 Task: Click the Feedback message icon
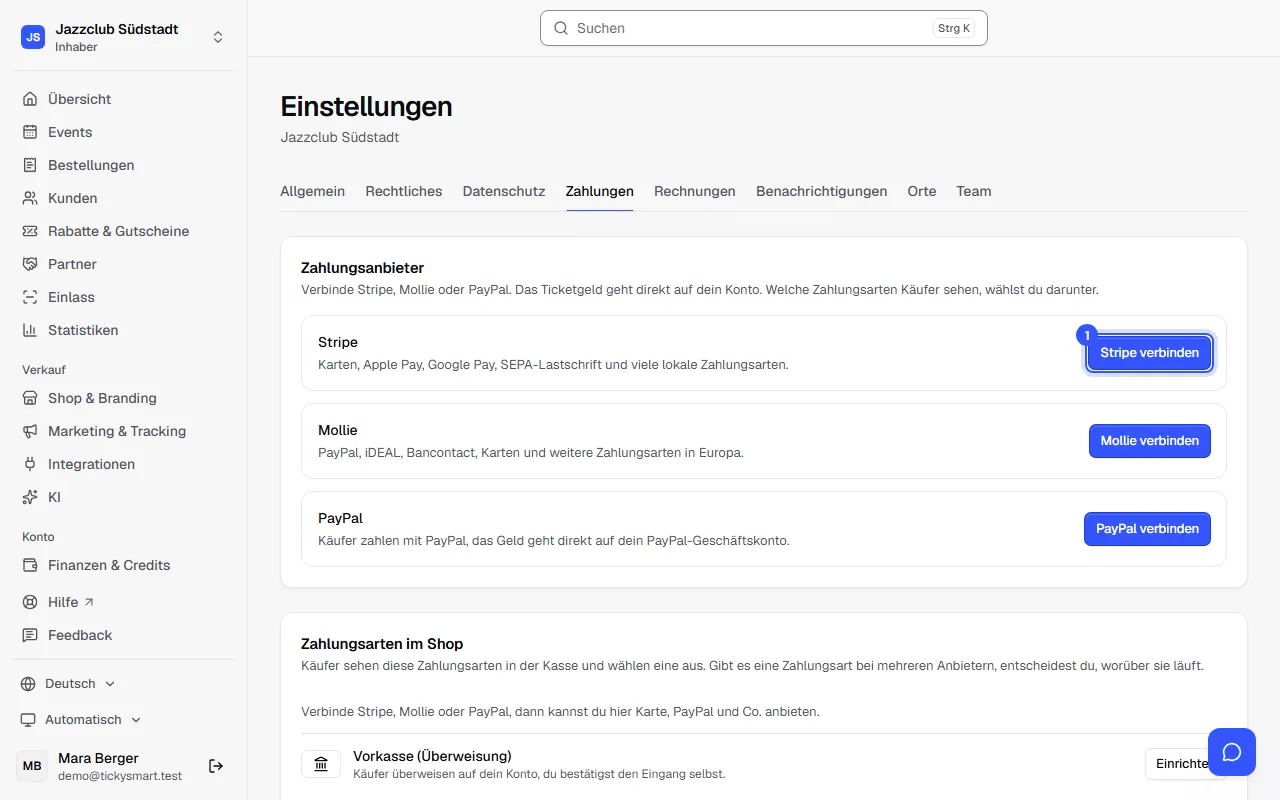[x=30, y=635]
